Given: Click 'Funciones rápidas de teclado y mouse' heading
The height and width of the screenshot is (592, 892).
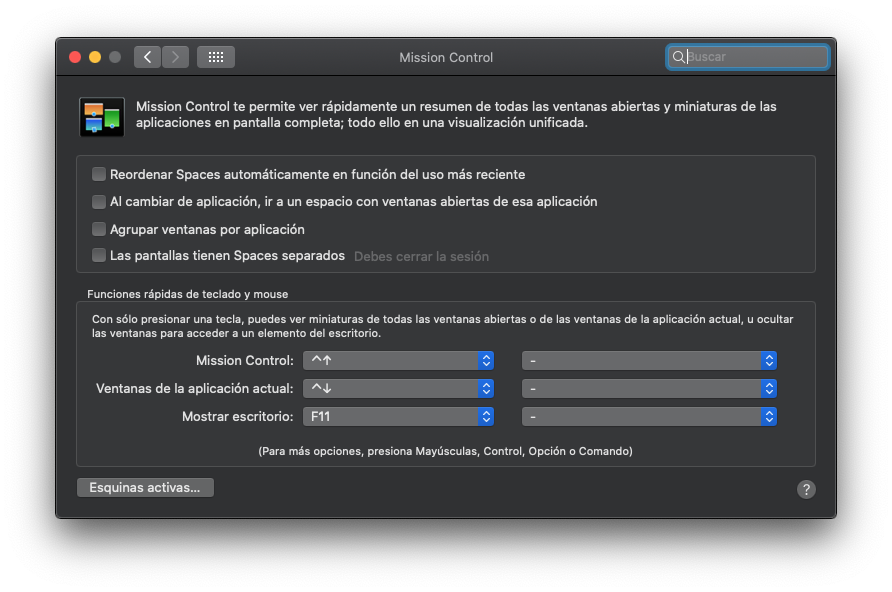Looking at the screenshot, I should click(x=188, y=294).
